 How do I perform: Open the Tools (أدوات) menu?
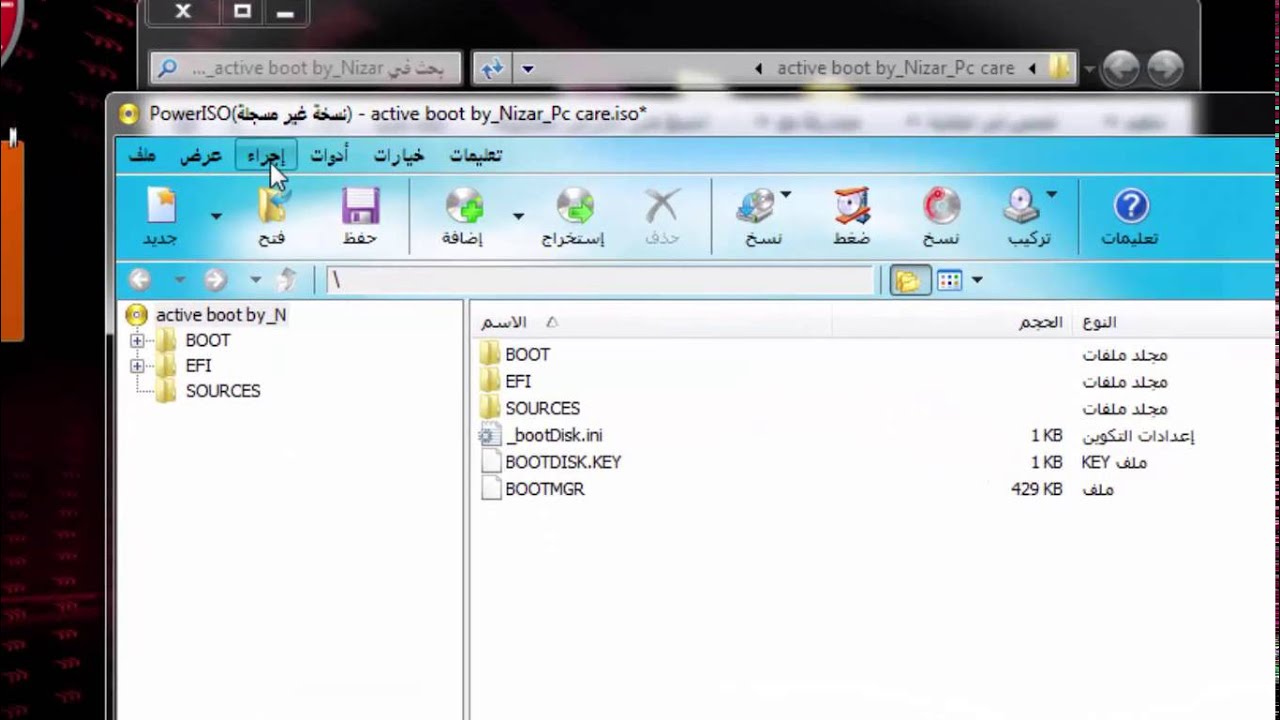point(329,155)
